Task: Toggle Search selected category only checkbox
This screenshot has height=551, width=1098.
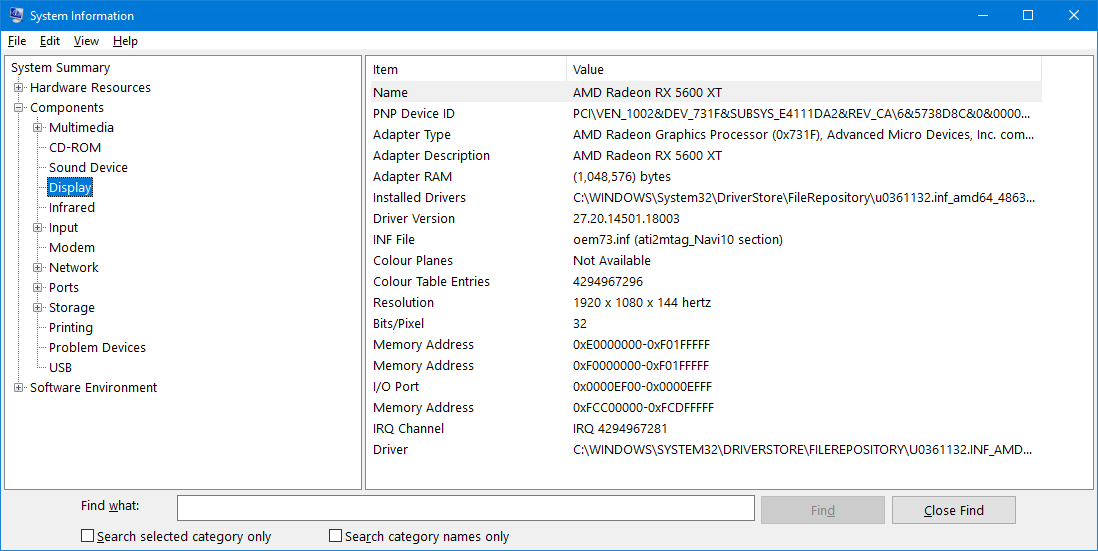Action: click(x=88, y=536)
